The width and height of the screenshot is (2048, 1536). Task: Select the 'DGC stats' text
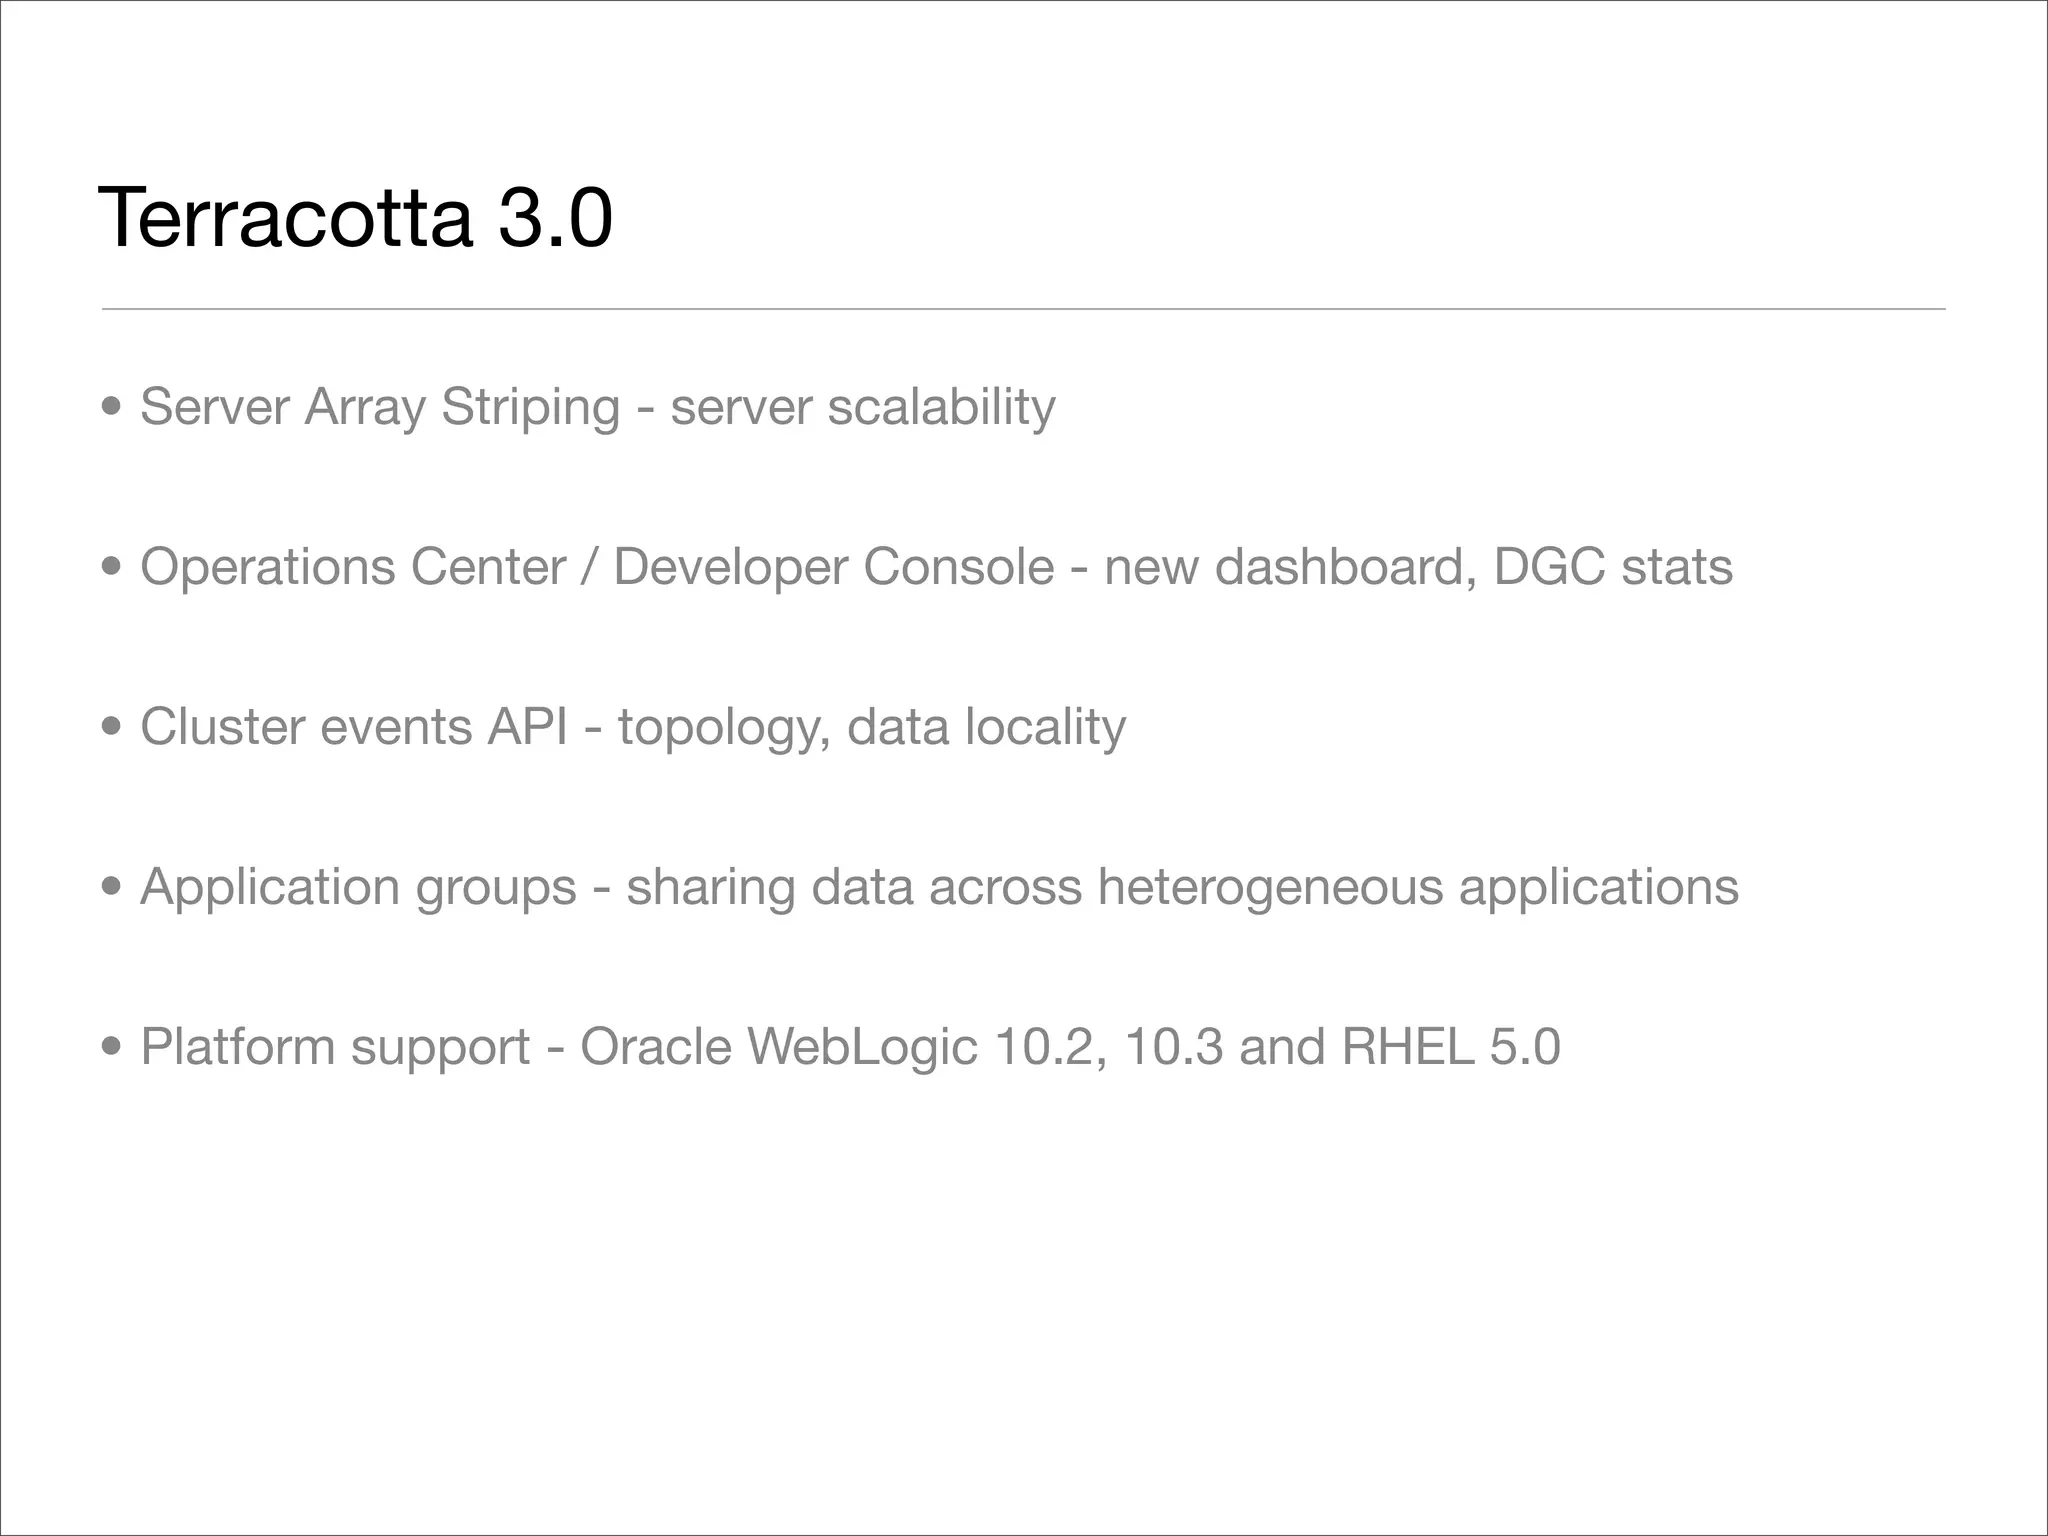click(x=1612, y=567)
